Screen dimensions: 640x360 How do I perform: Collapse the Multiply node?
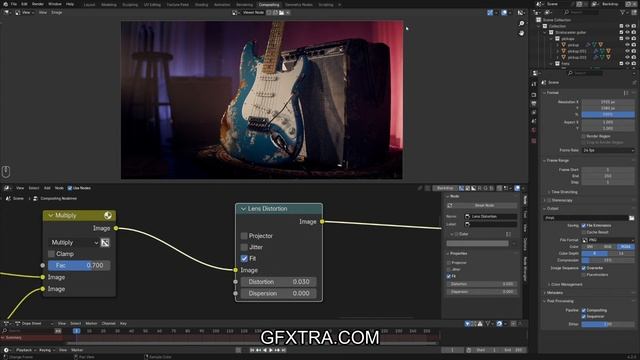(51, 216)
